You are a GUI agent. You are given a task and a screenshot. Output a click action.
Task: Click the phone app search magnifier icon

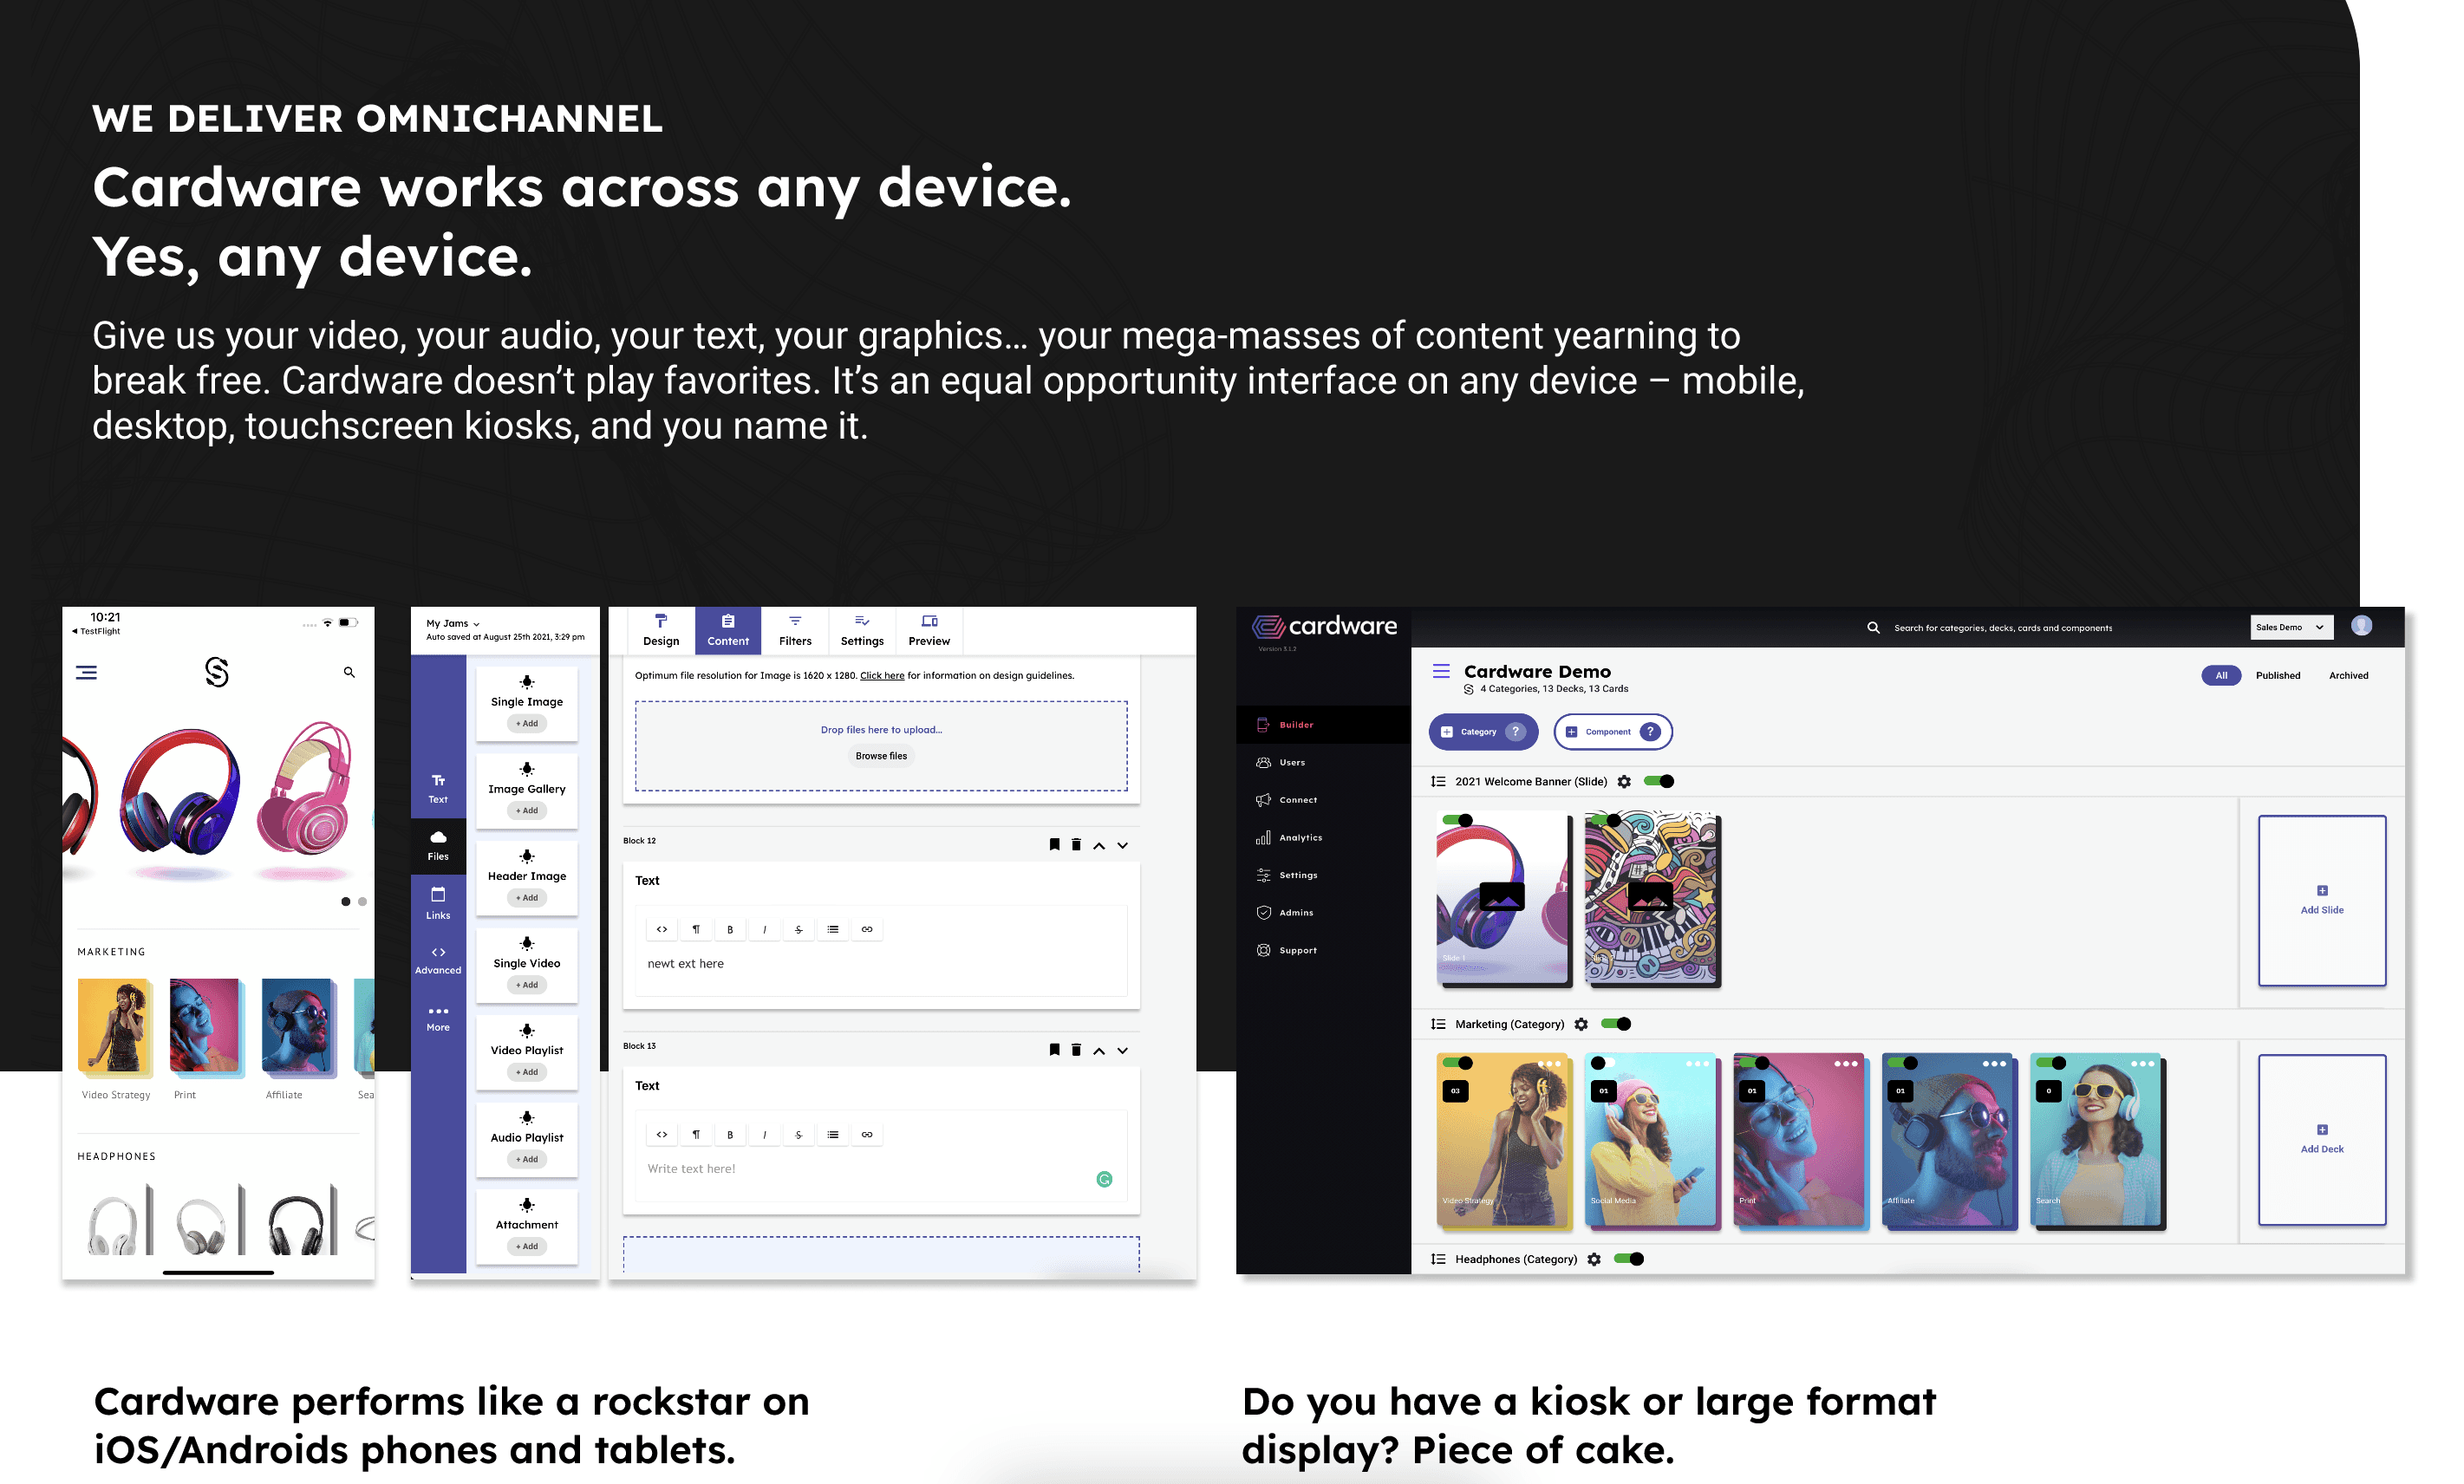(x=349, y=673)
